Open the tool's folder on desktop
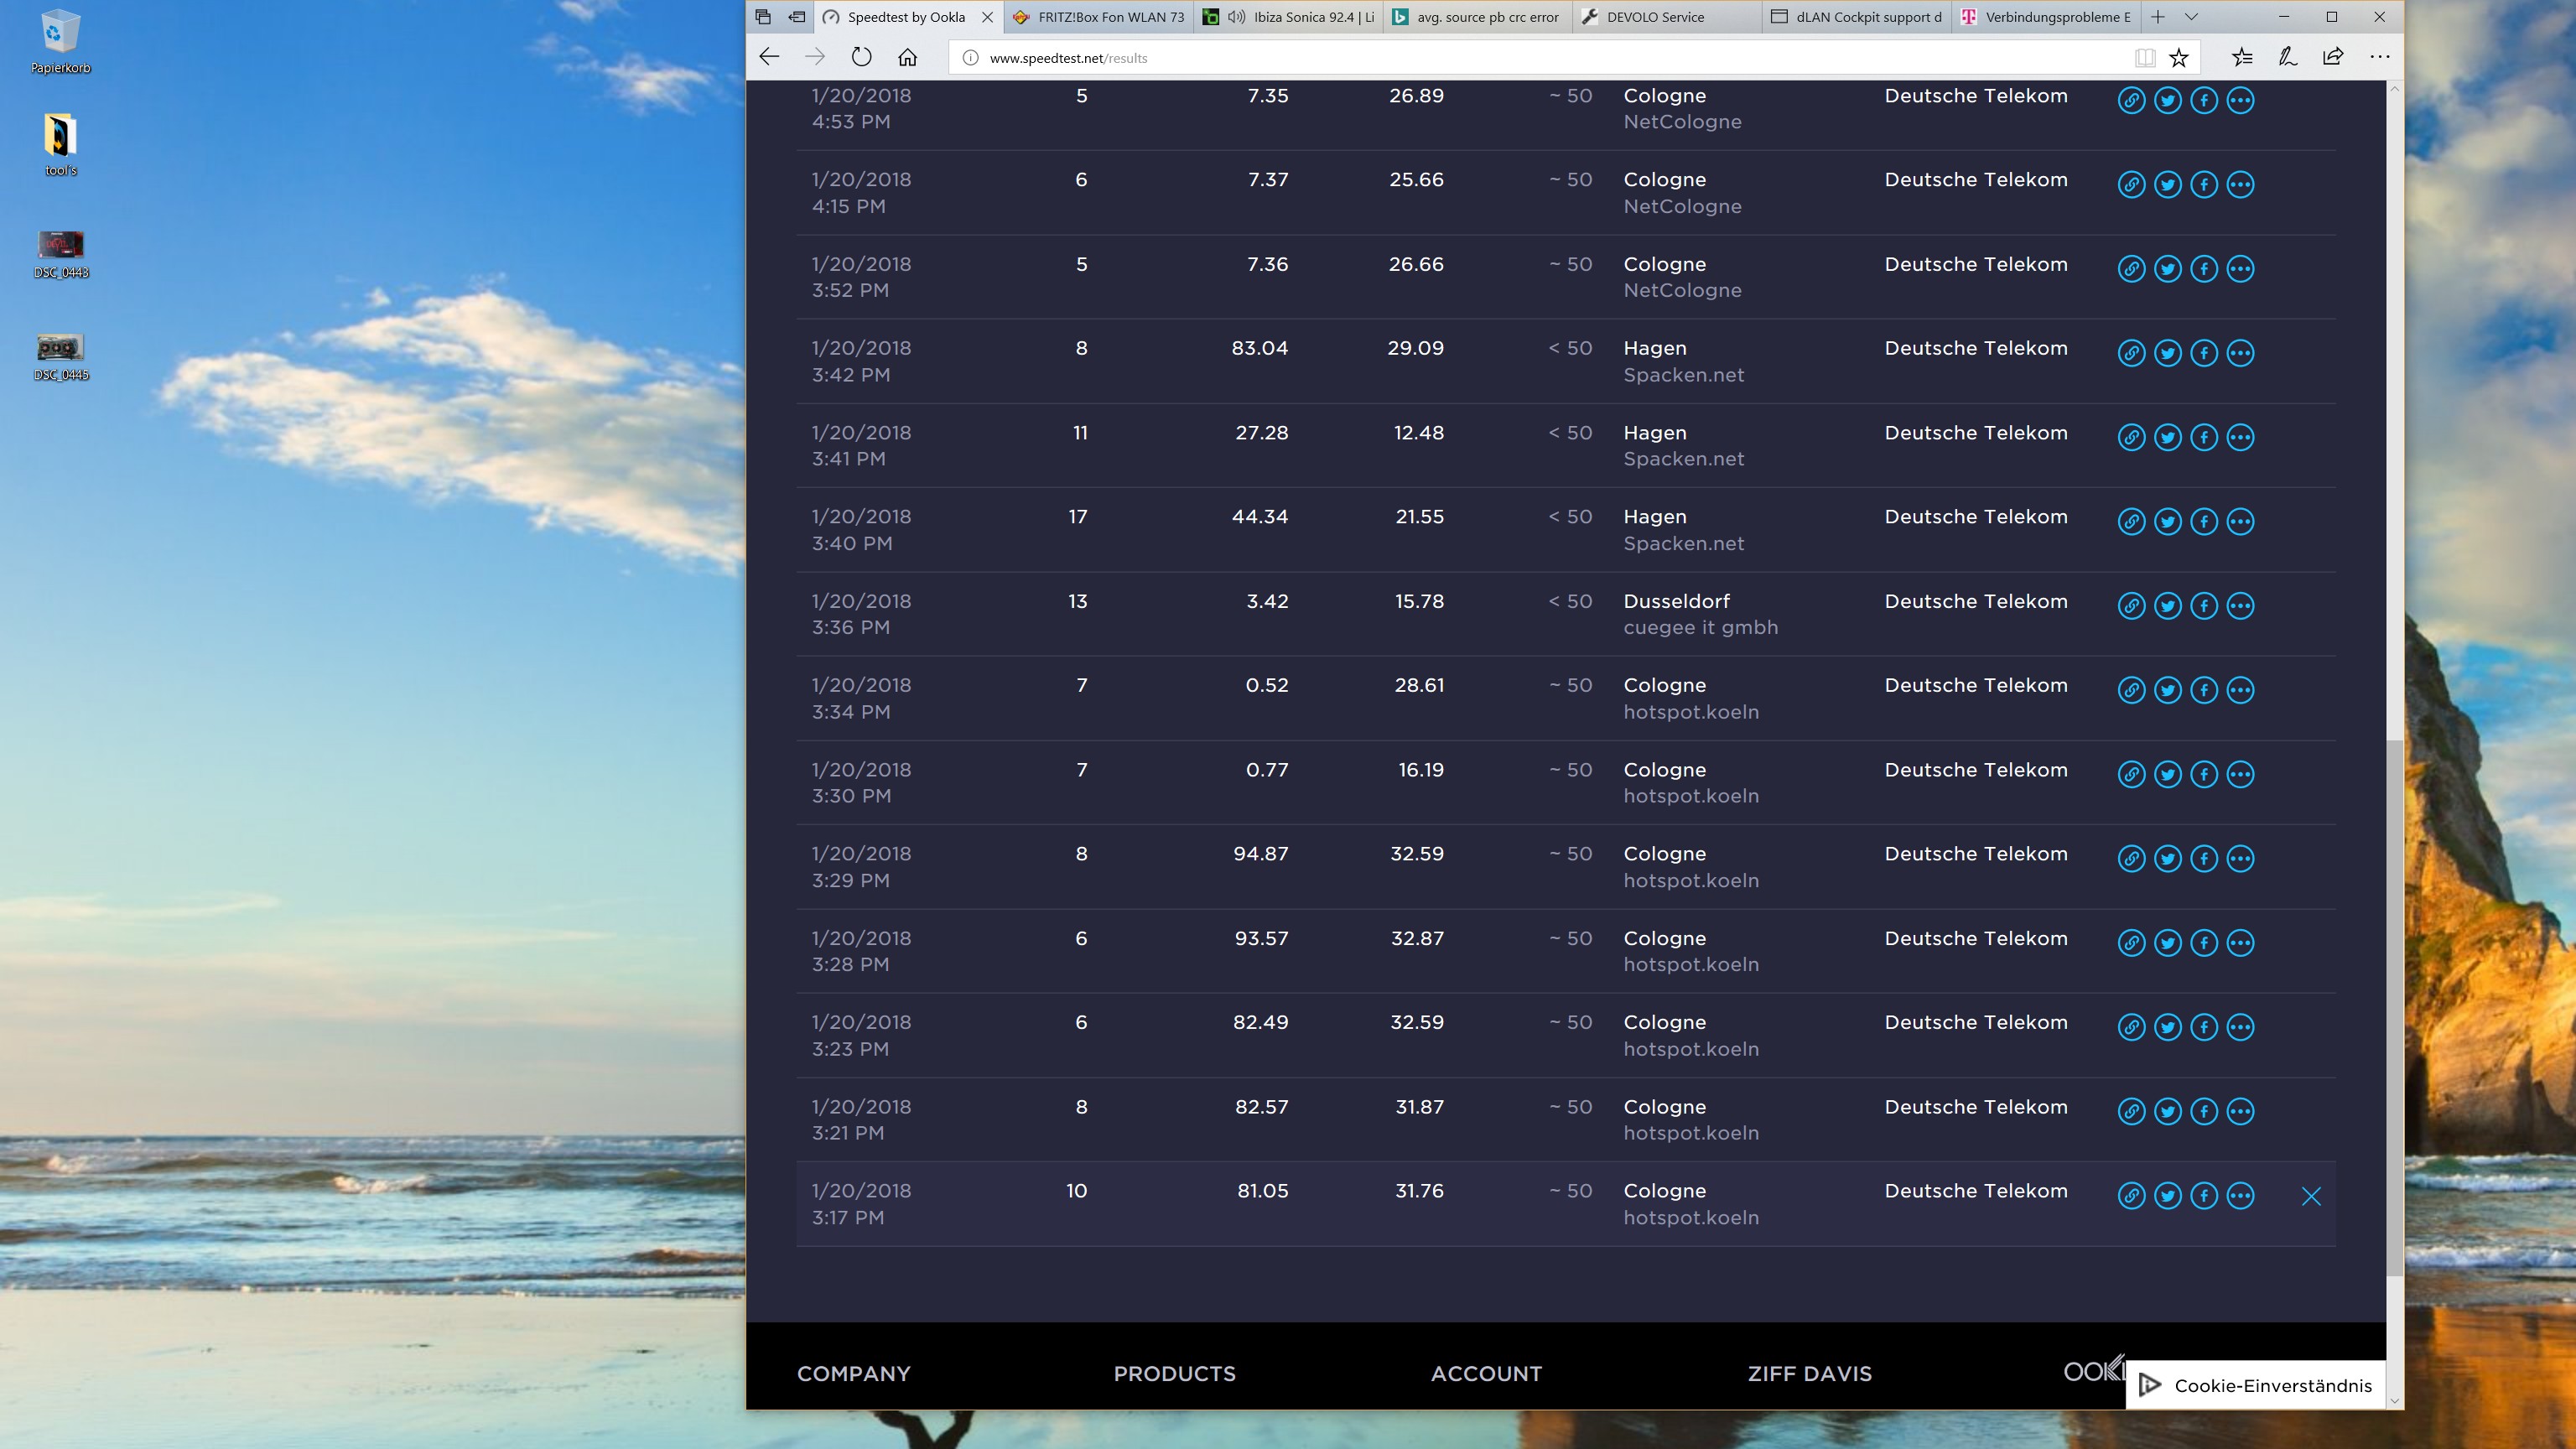Screen dimensions: 2576x1449 coord(60,145)
